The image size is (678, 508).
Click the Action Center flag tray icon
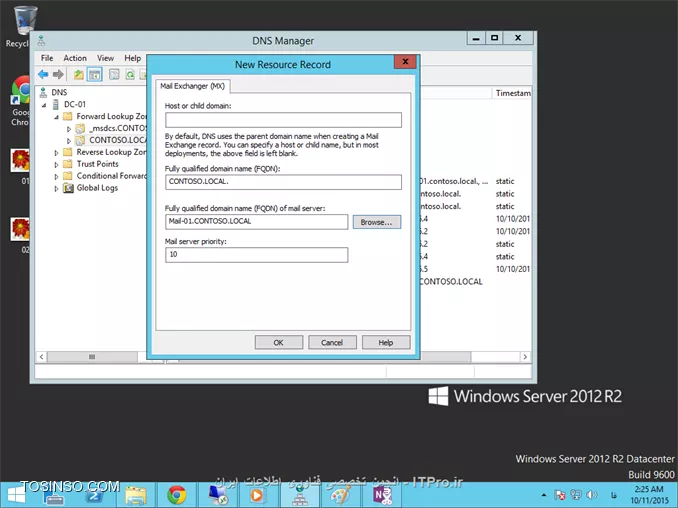(560, 495)
